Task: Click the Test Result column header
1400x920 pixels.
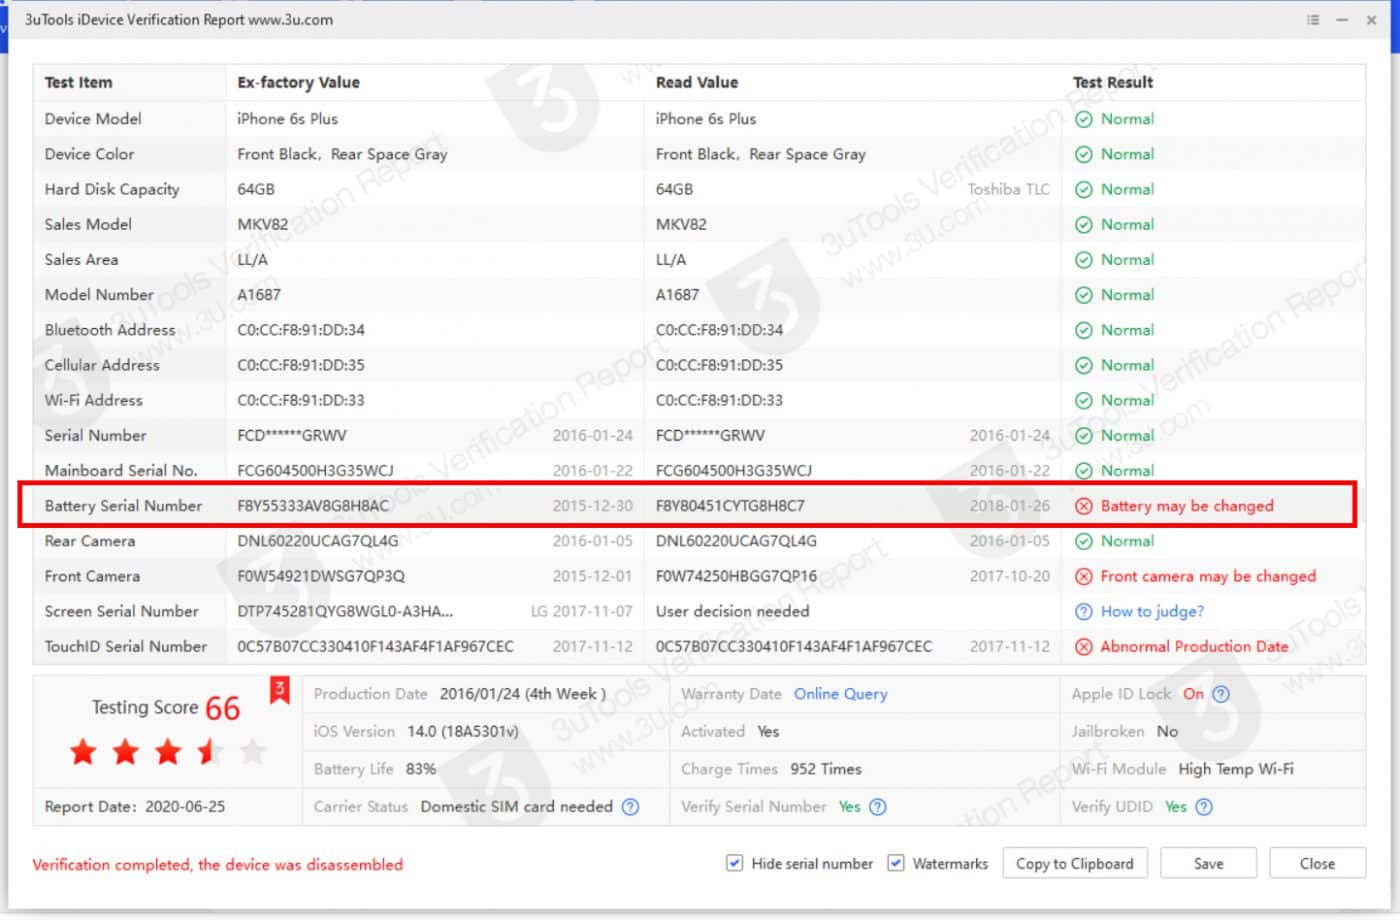Action: pyautogui.click(x=1113, y=83)
